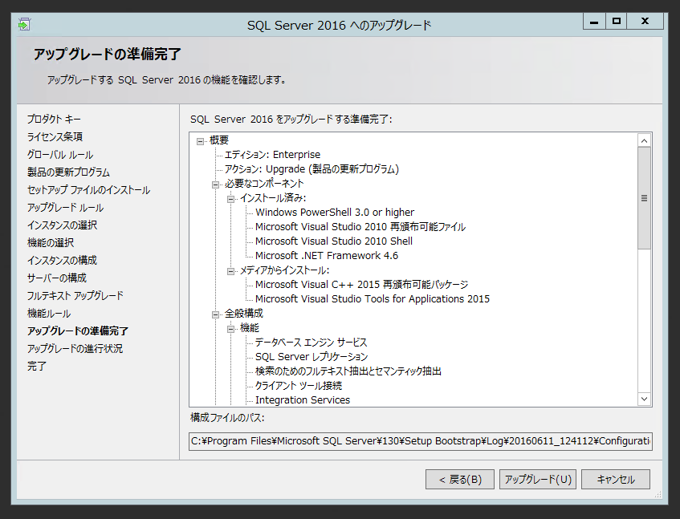The height and width of the screenshot is (519, 680).
Task: Select プロダクト キー step in sidebar
Action: (x=54, y=119)
